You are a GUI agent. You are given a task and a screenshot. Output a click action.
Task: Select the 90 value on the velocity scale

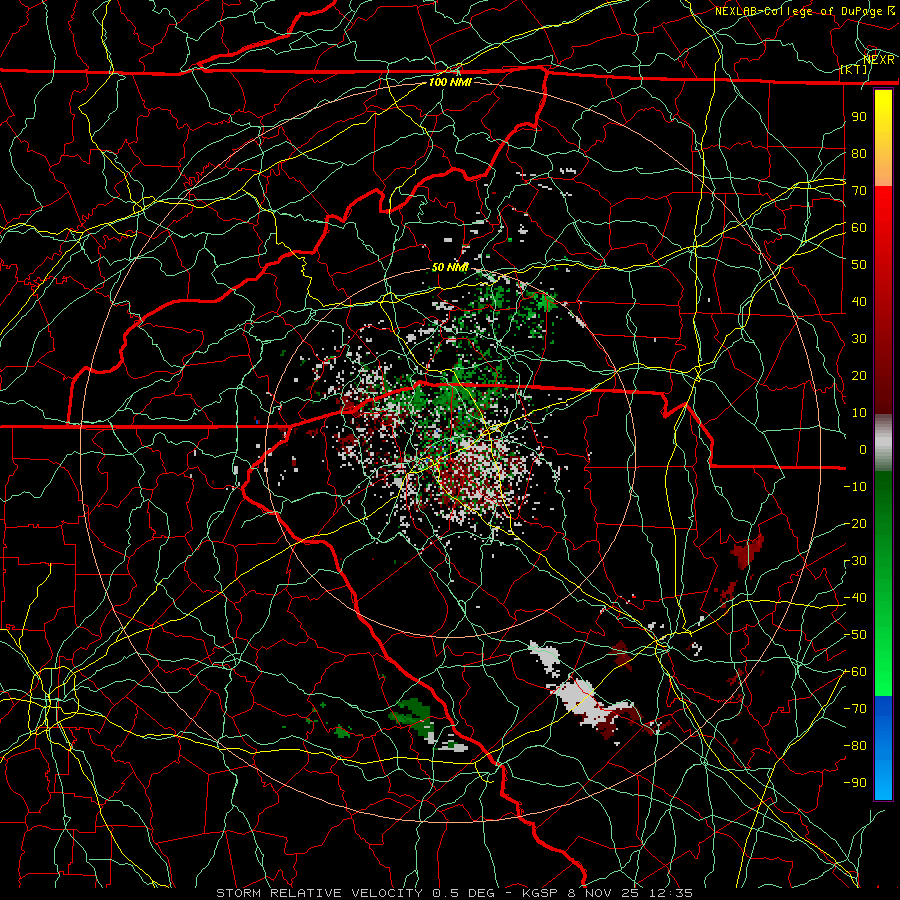click(x=859, y=117)
